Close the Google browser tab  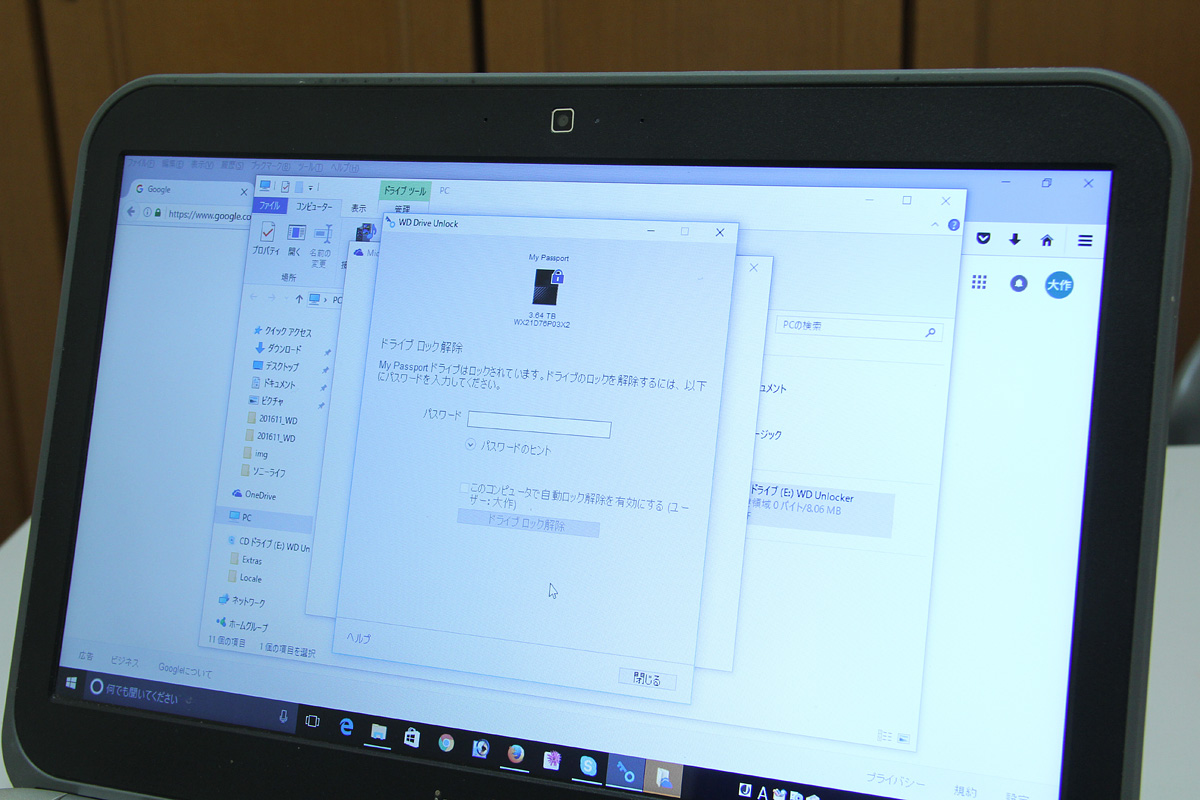242,191
